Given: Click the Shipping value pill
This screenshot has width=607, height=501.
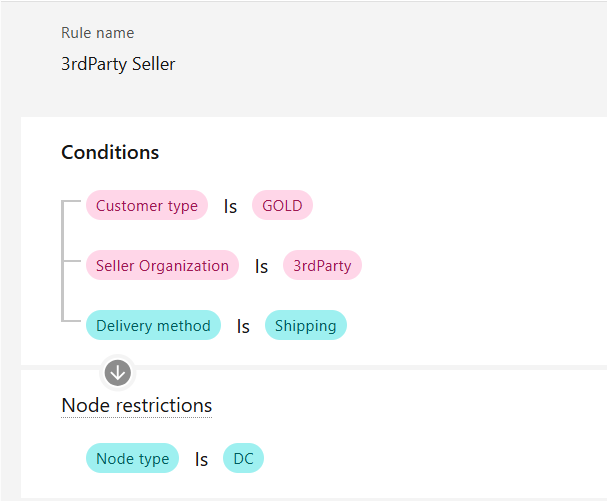Looking at the screenshot, I should tap(305, 325).
